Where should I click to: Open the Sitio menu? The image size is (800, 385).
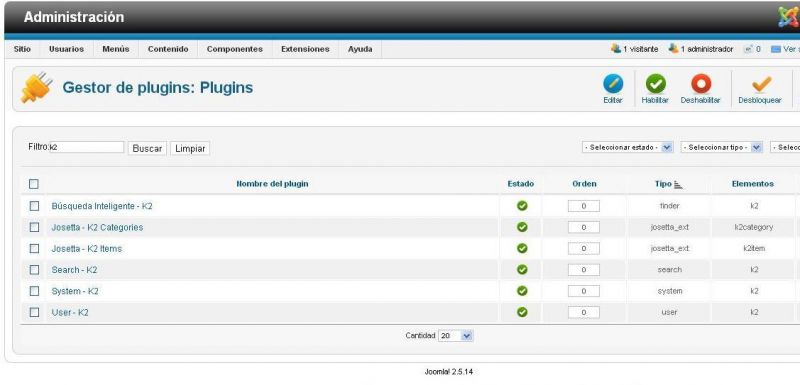pos(22,49)
